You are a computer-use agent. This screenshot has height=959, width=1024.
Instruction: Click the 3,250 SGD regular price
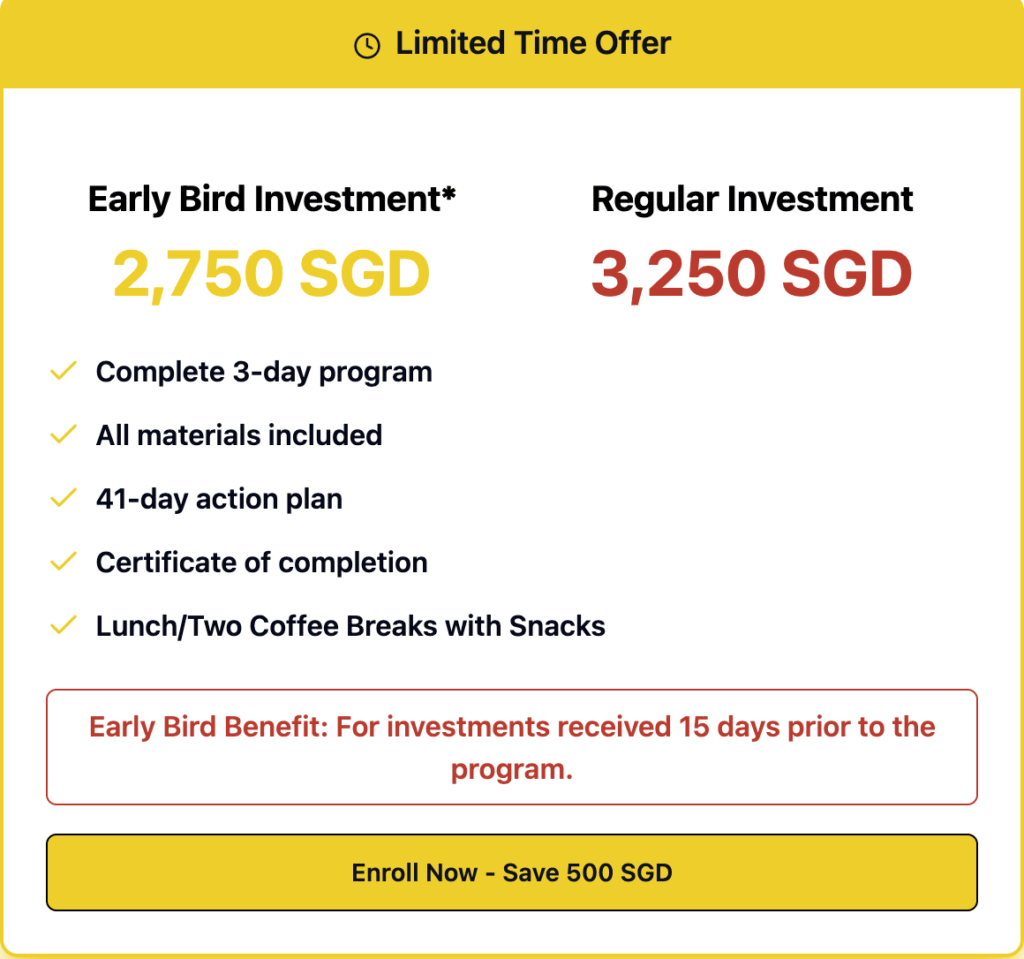pos(752,273)
